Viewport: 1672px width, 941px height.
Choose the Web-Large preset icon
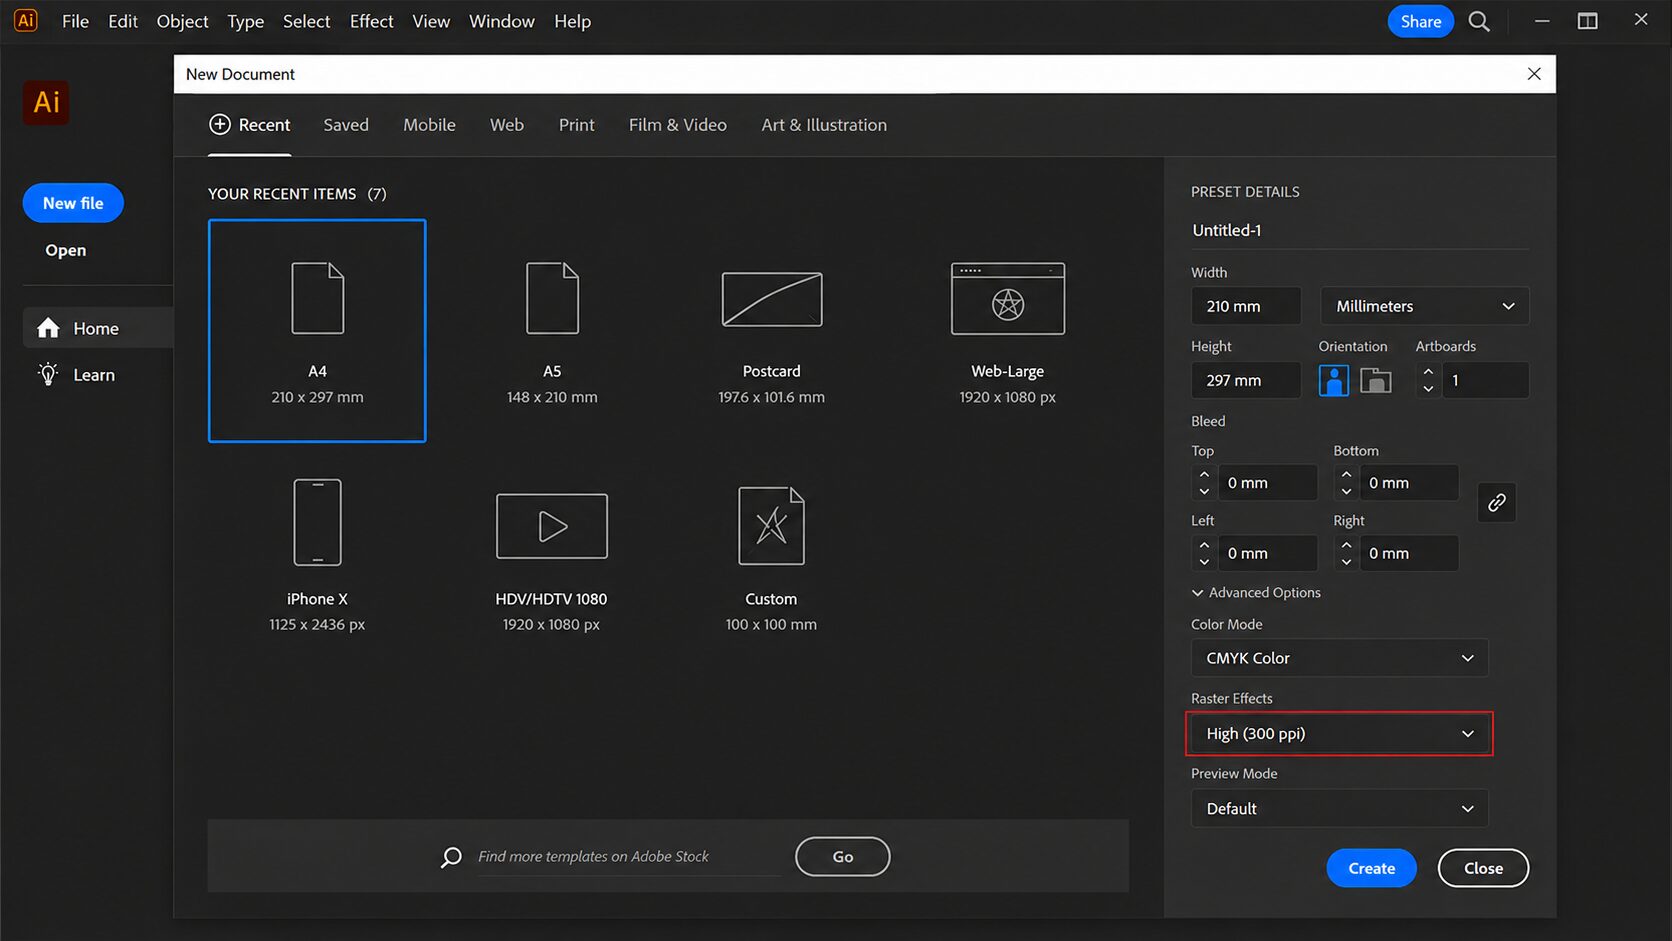1007,298
